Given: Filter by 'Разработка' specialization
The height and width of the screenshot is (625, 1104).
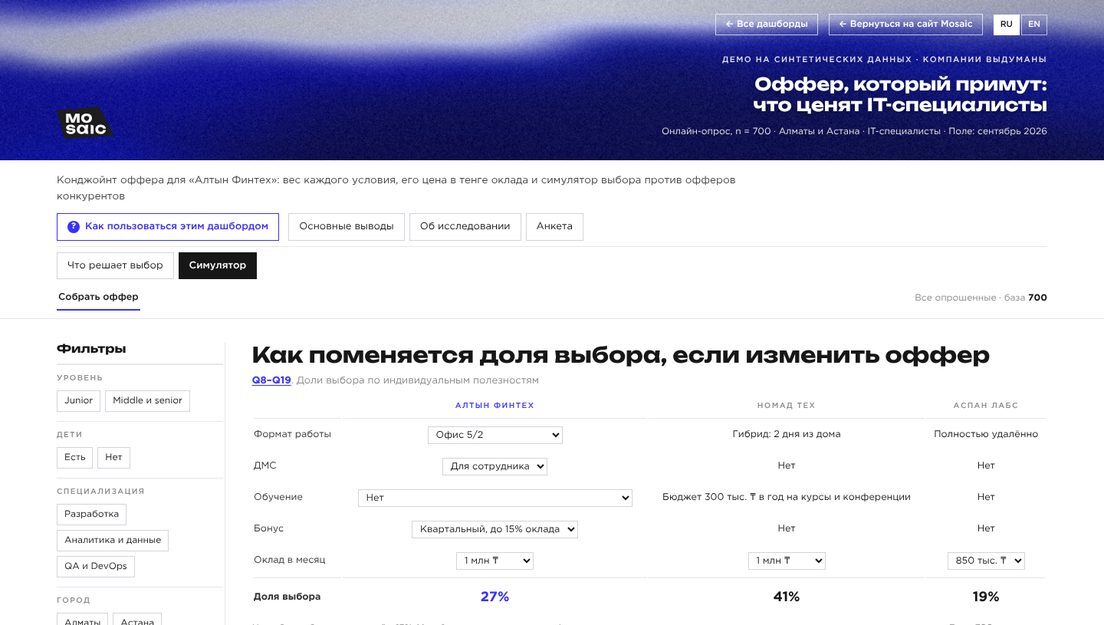Looking at the screenshot, I should (92, 514).
